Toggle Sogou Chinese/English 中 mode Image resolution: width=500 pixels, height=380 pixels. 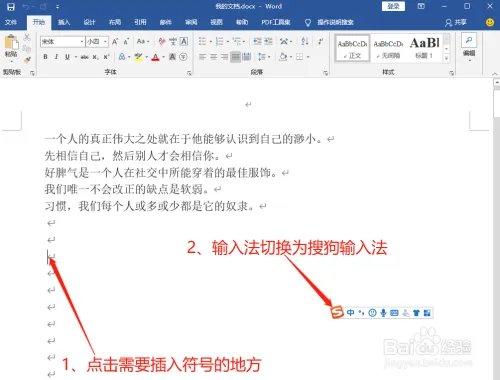tap(351, 313)
